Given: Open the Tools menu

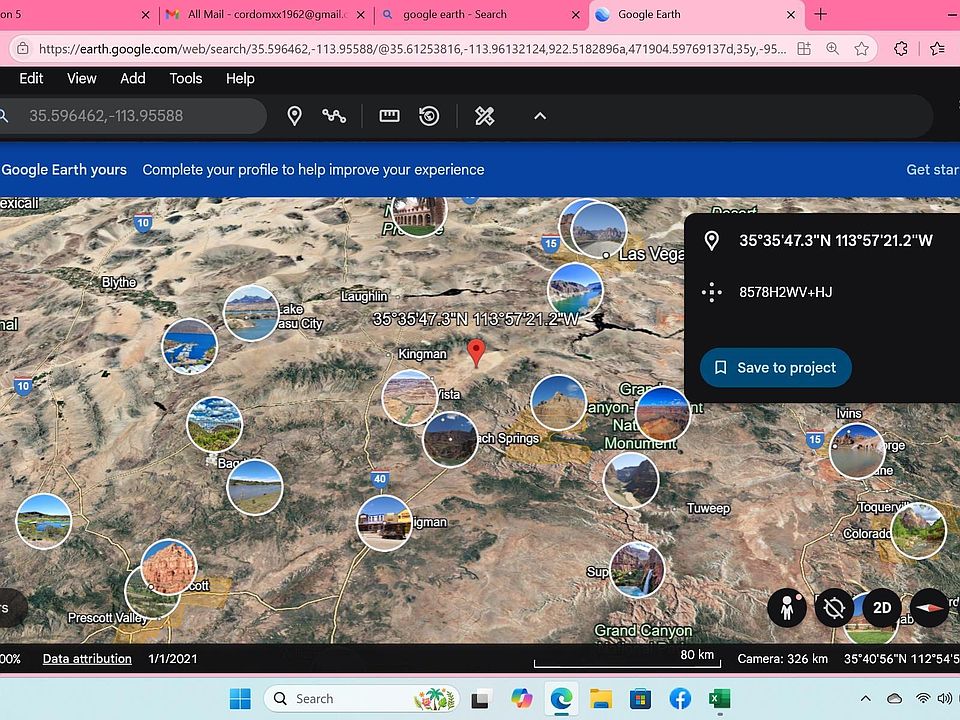Looking at the screenshot, I should point(186,78).
